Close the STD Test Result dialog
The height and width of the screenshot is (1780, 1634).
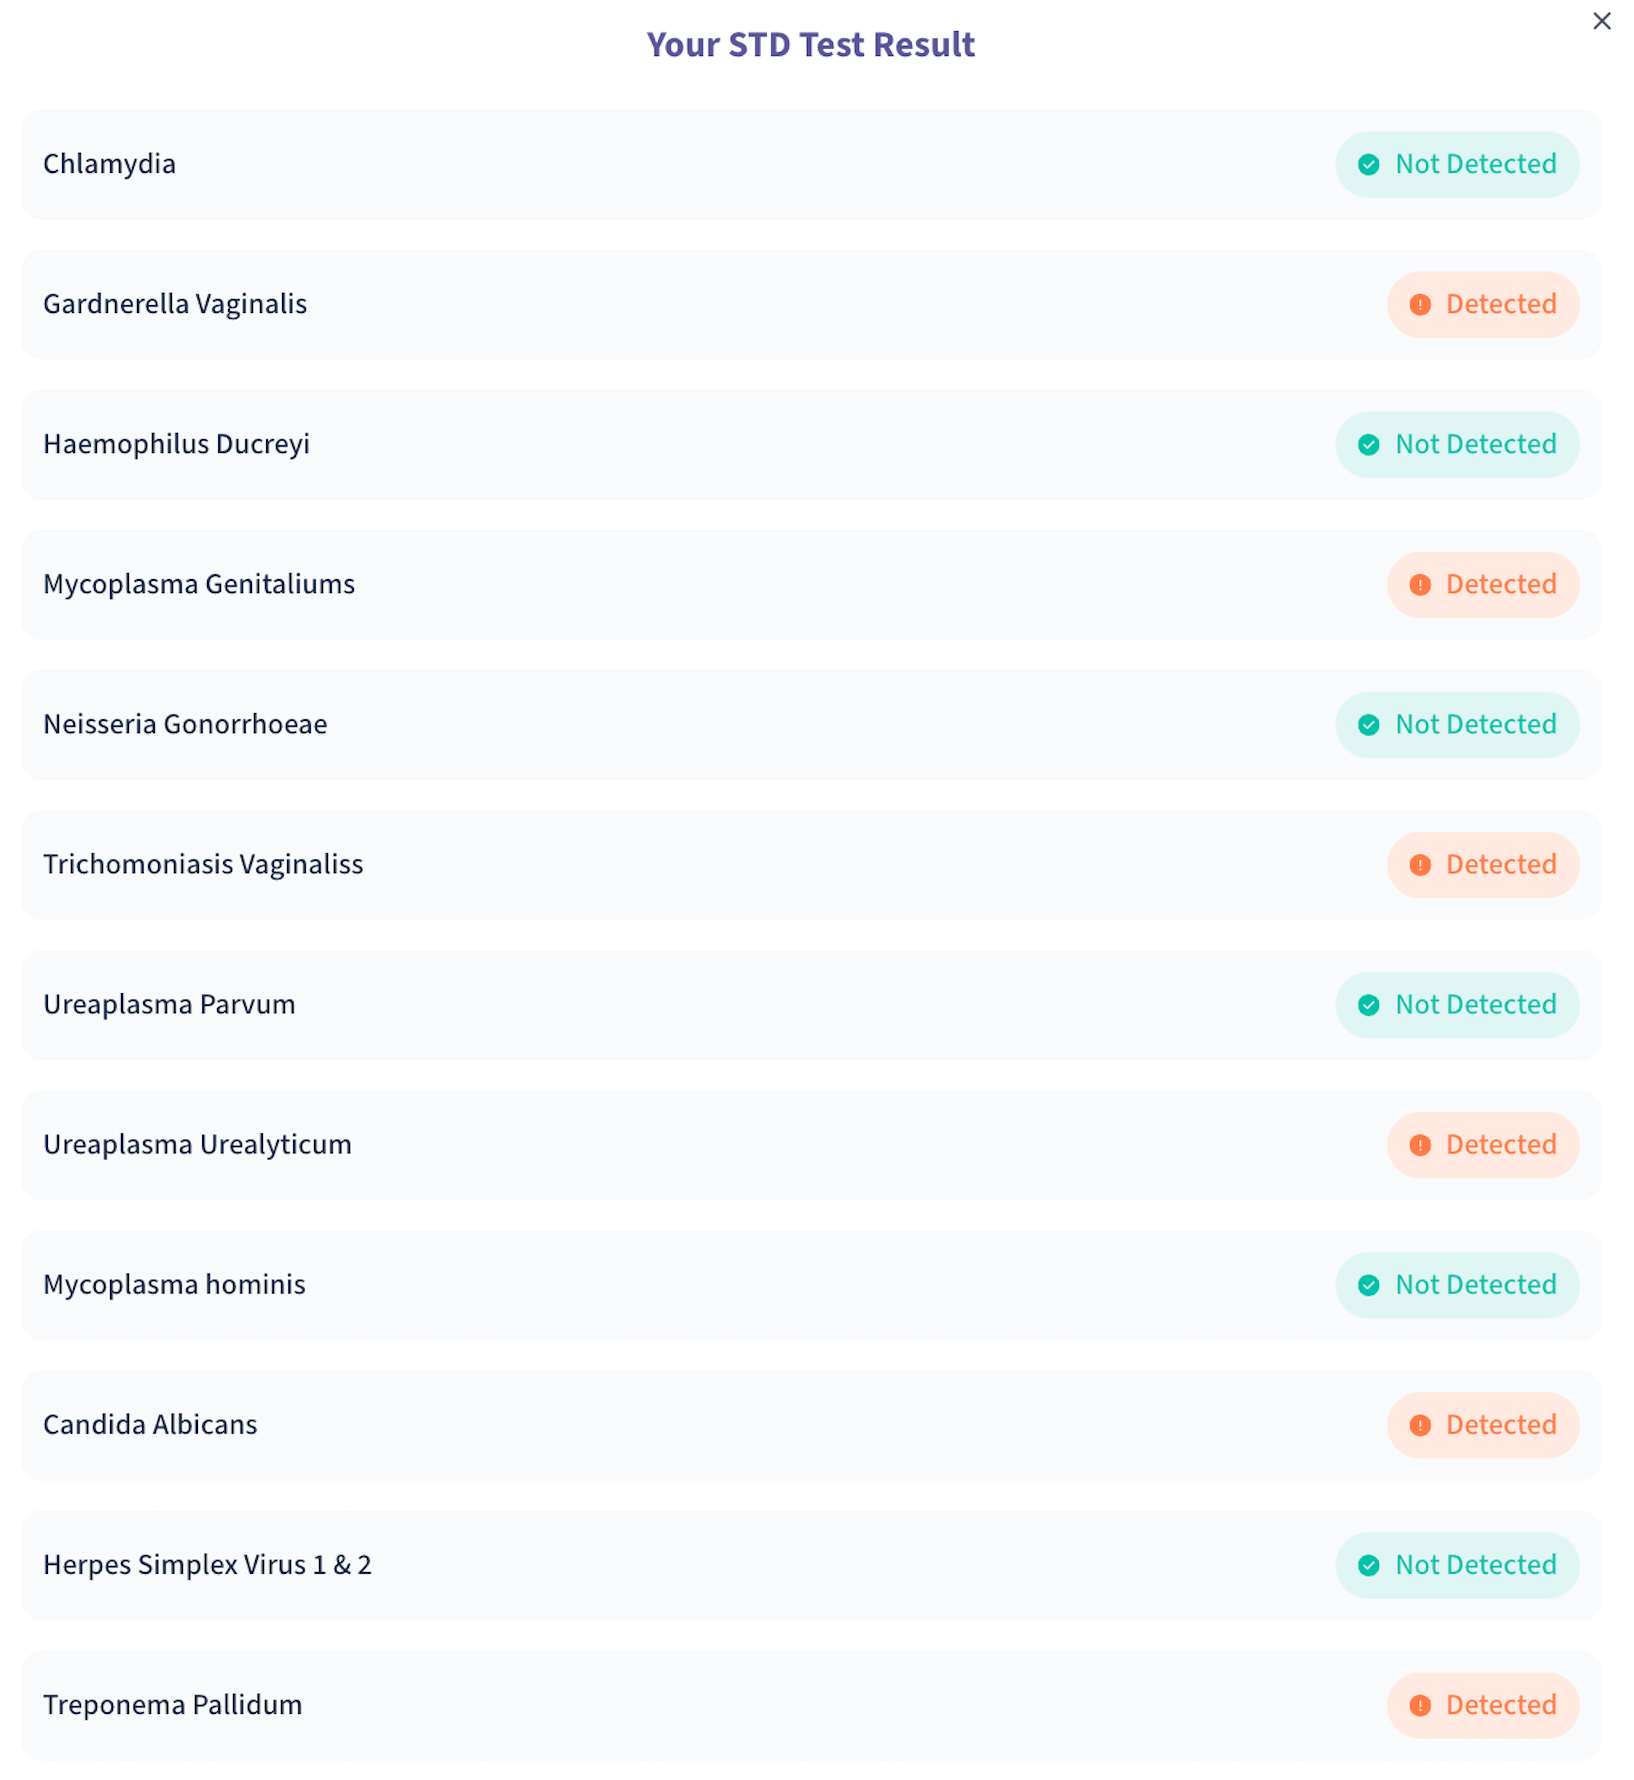pyautogui.click(x=1601, y=21)
